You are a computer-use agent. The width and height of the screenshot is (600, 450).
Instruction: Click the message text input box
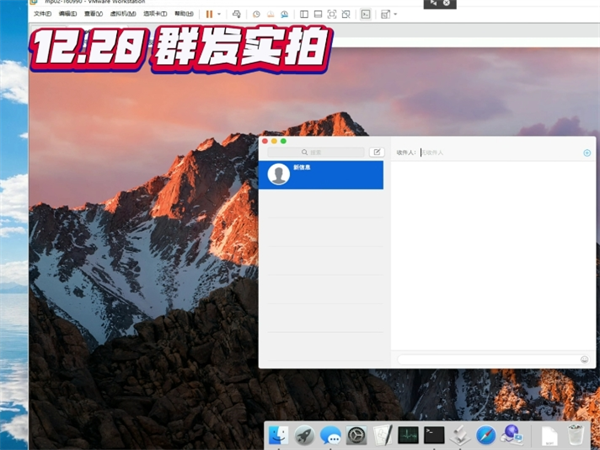(487, 359)
